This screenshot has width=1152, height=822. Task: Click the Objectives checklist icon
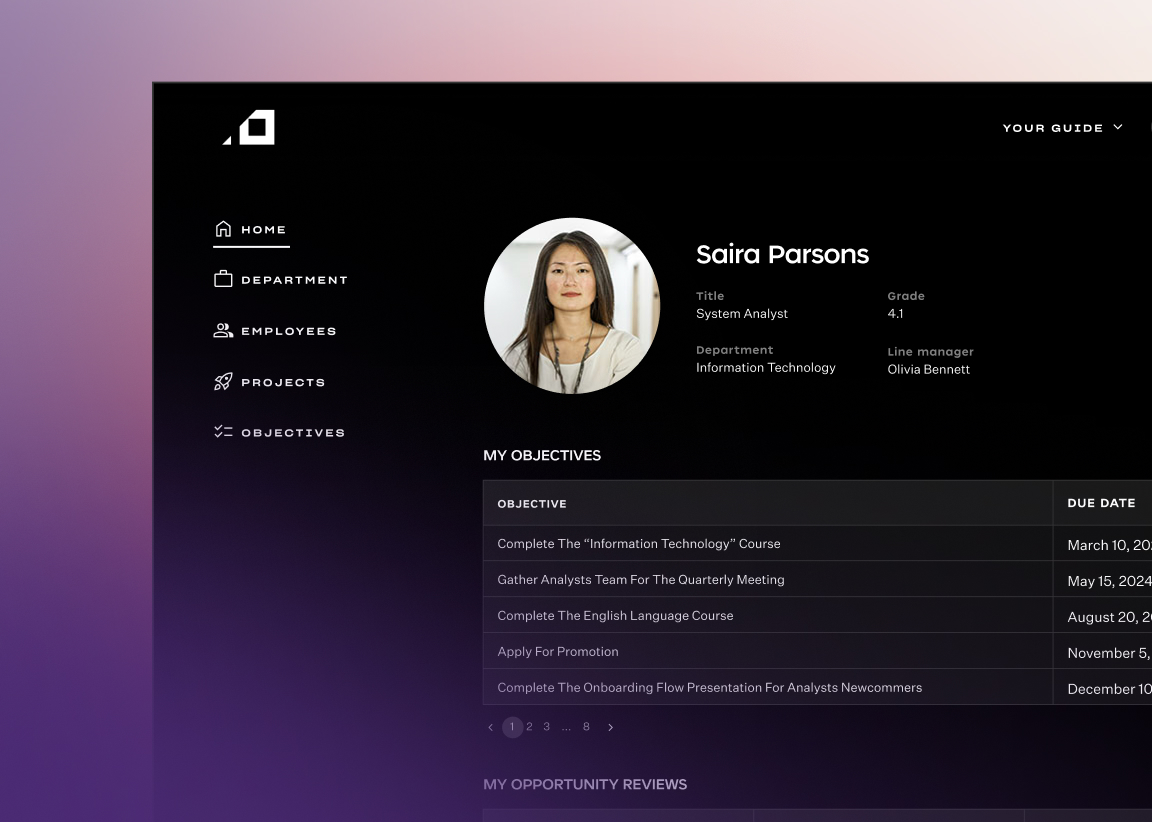[x=223, y=432]
